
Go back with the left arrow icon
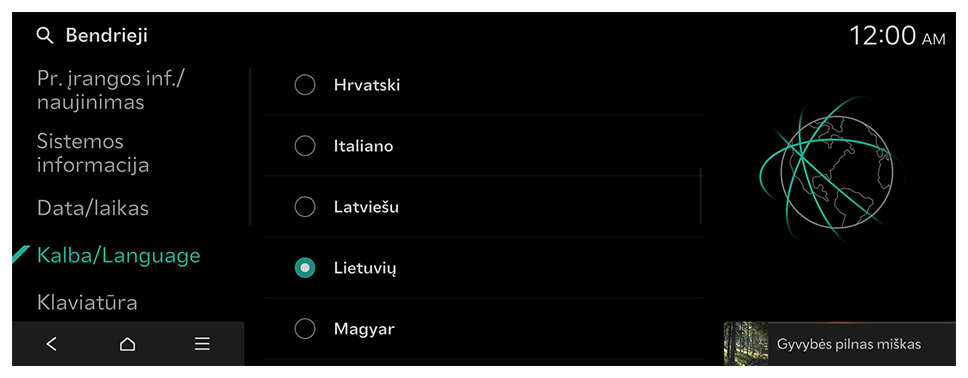click(52, 344)
